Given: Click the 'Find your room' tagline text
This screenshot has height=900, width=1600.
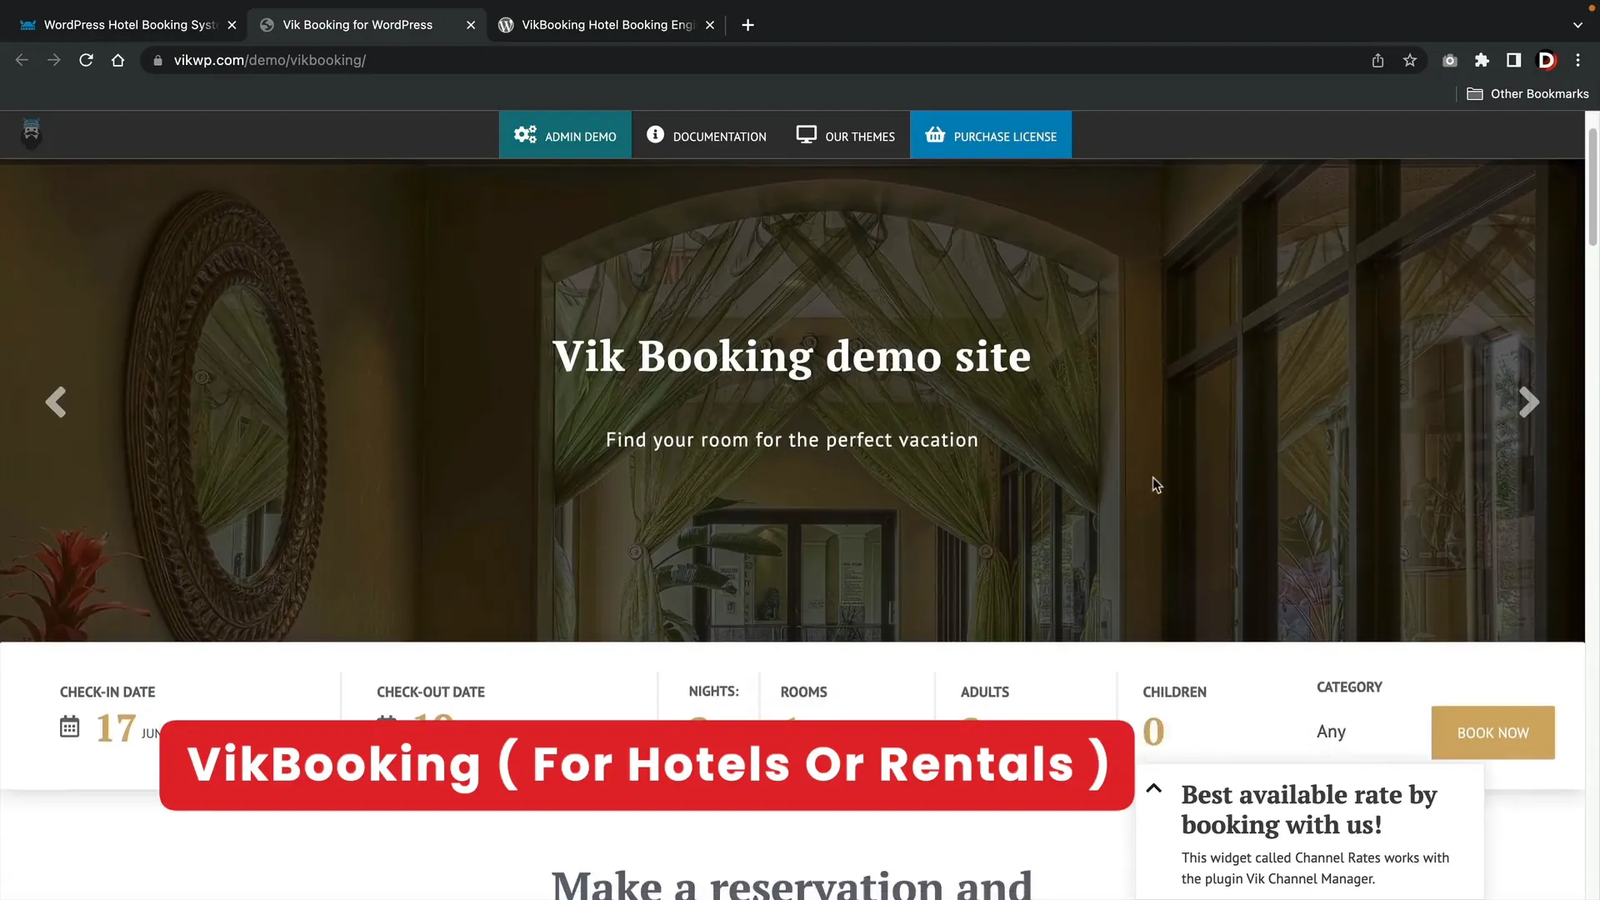Looking at the screenshot, I should pyautogui.click(x=792, y=440).
